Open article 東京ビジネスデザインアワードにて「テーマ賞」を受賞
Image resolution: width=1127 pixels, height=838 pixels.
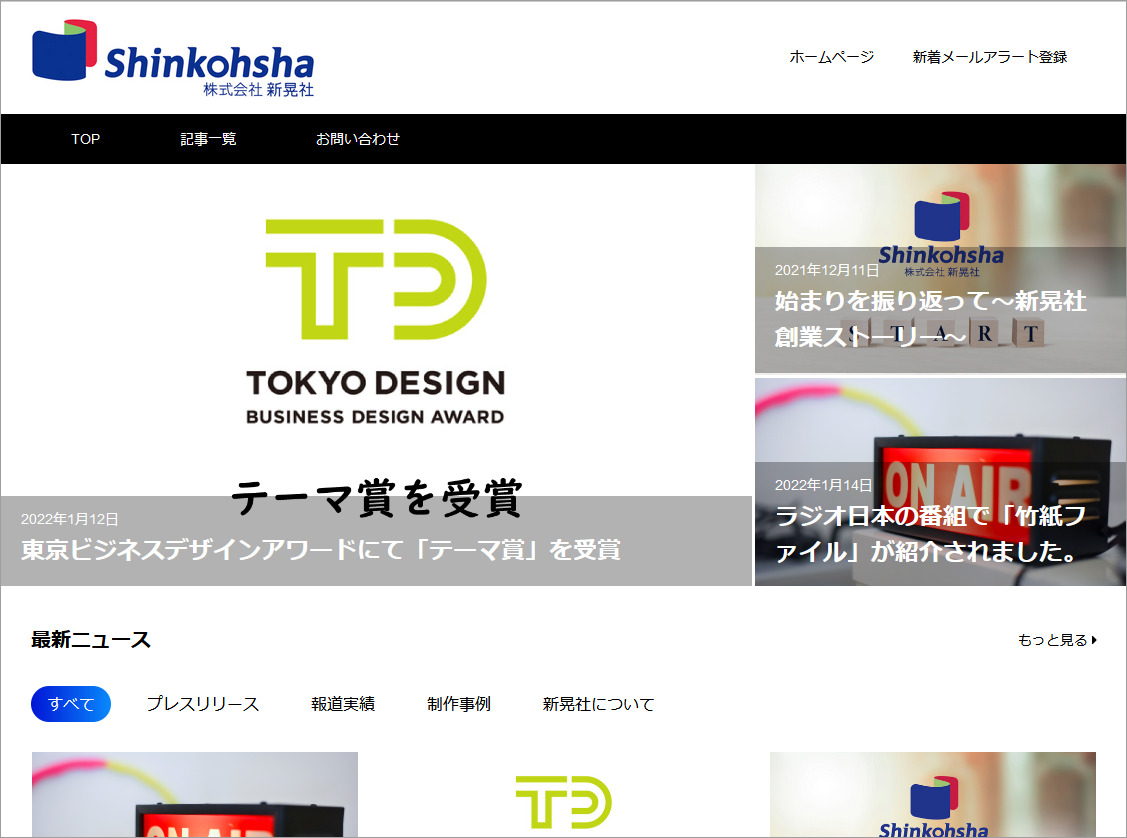click(x=321, y=550)
